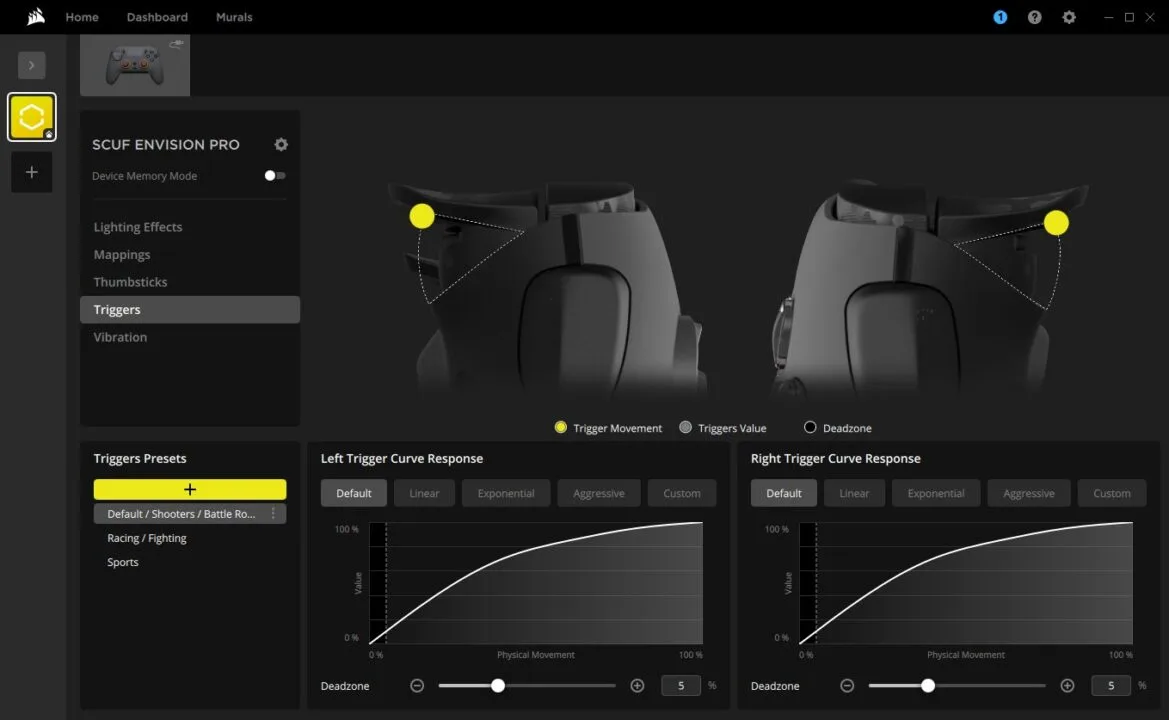1169x720 pixels.
Task: Add a new profile with sidebar plus
Action: coord(32,172)
